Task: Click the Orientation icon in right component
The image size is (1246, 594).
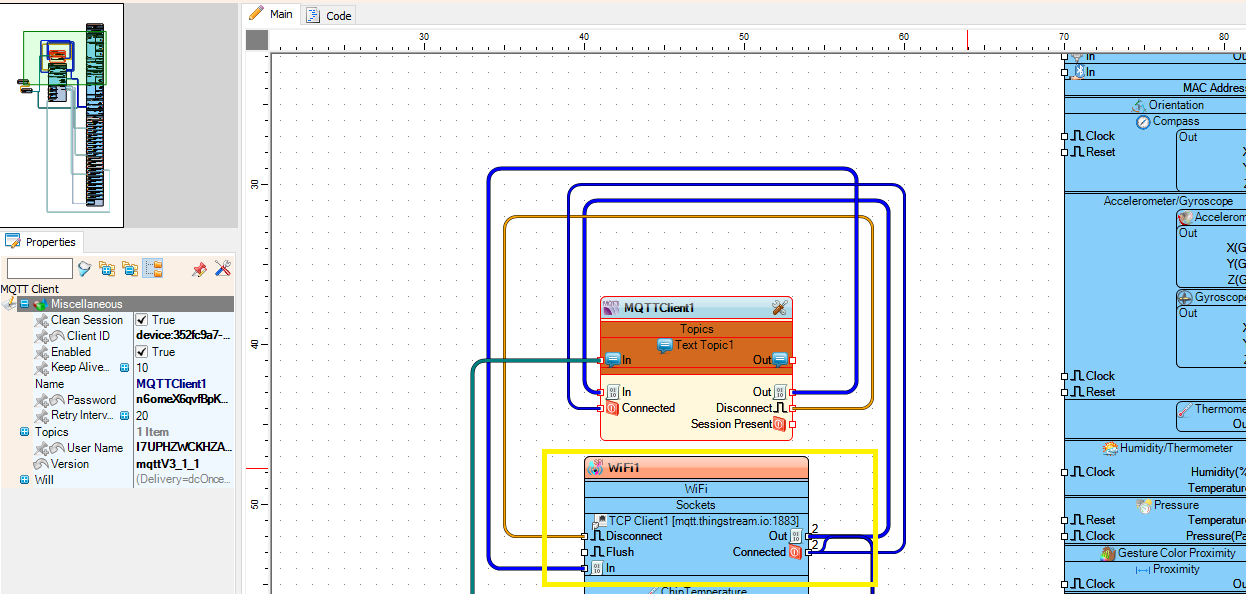Action: 1138,105
